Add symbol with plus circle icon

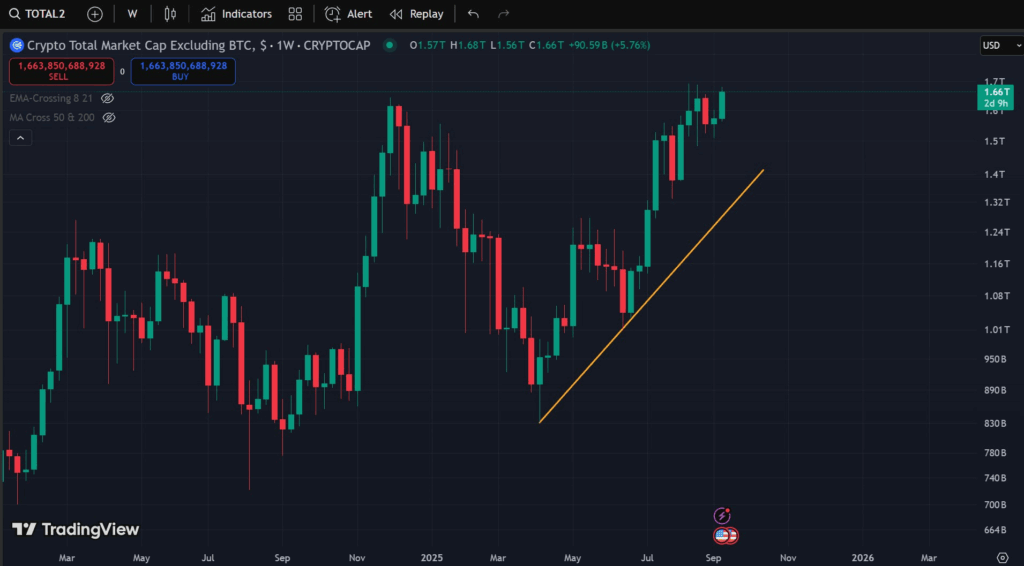(95, 14)
